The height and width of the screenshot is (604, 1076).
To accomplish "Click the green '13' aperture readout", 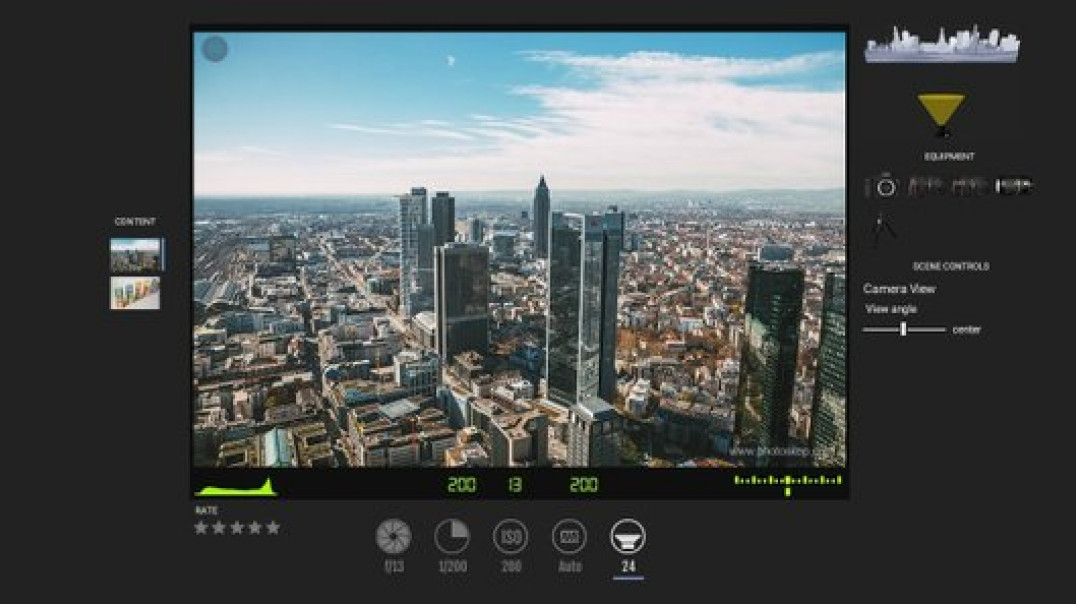I will point(515,485).
